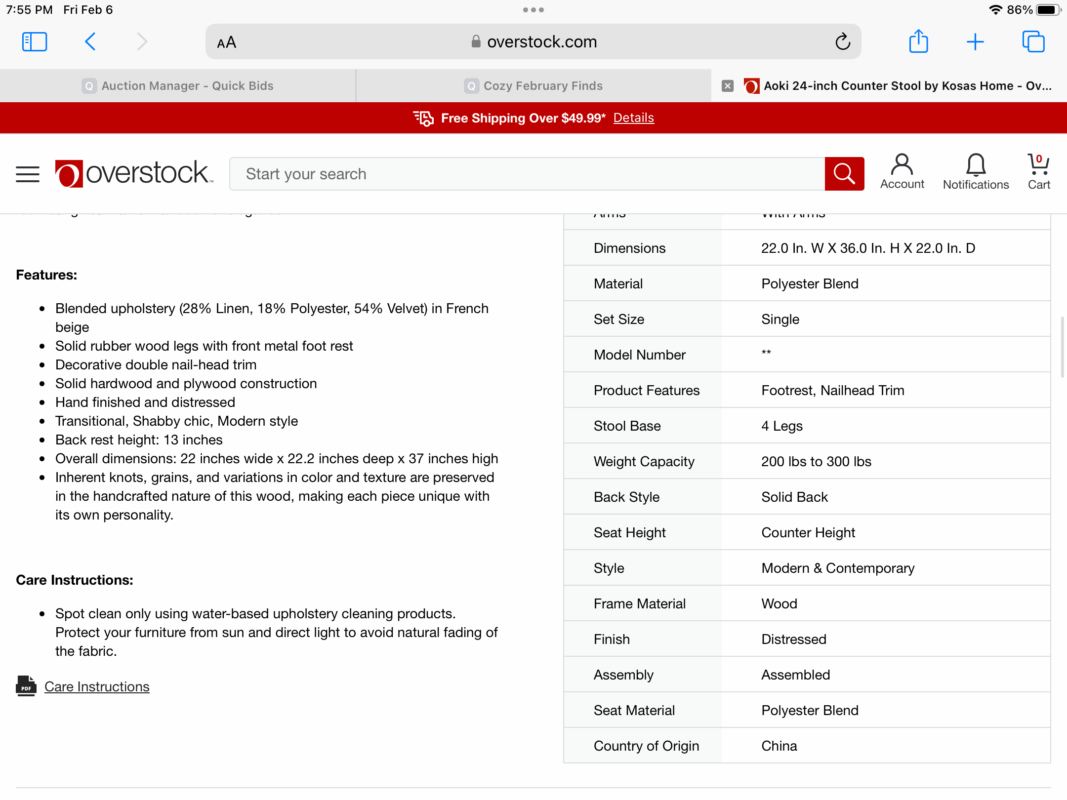
Task: Close the Aoki Counter Stool tab
Action: click(728, 86)
